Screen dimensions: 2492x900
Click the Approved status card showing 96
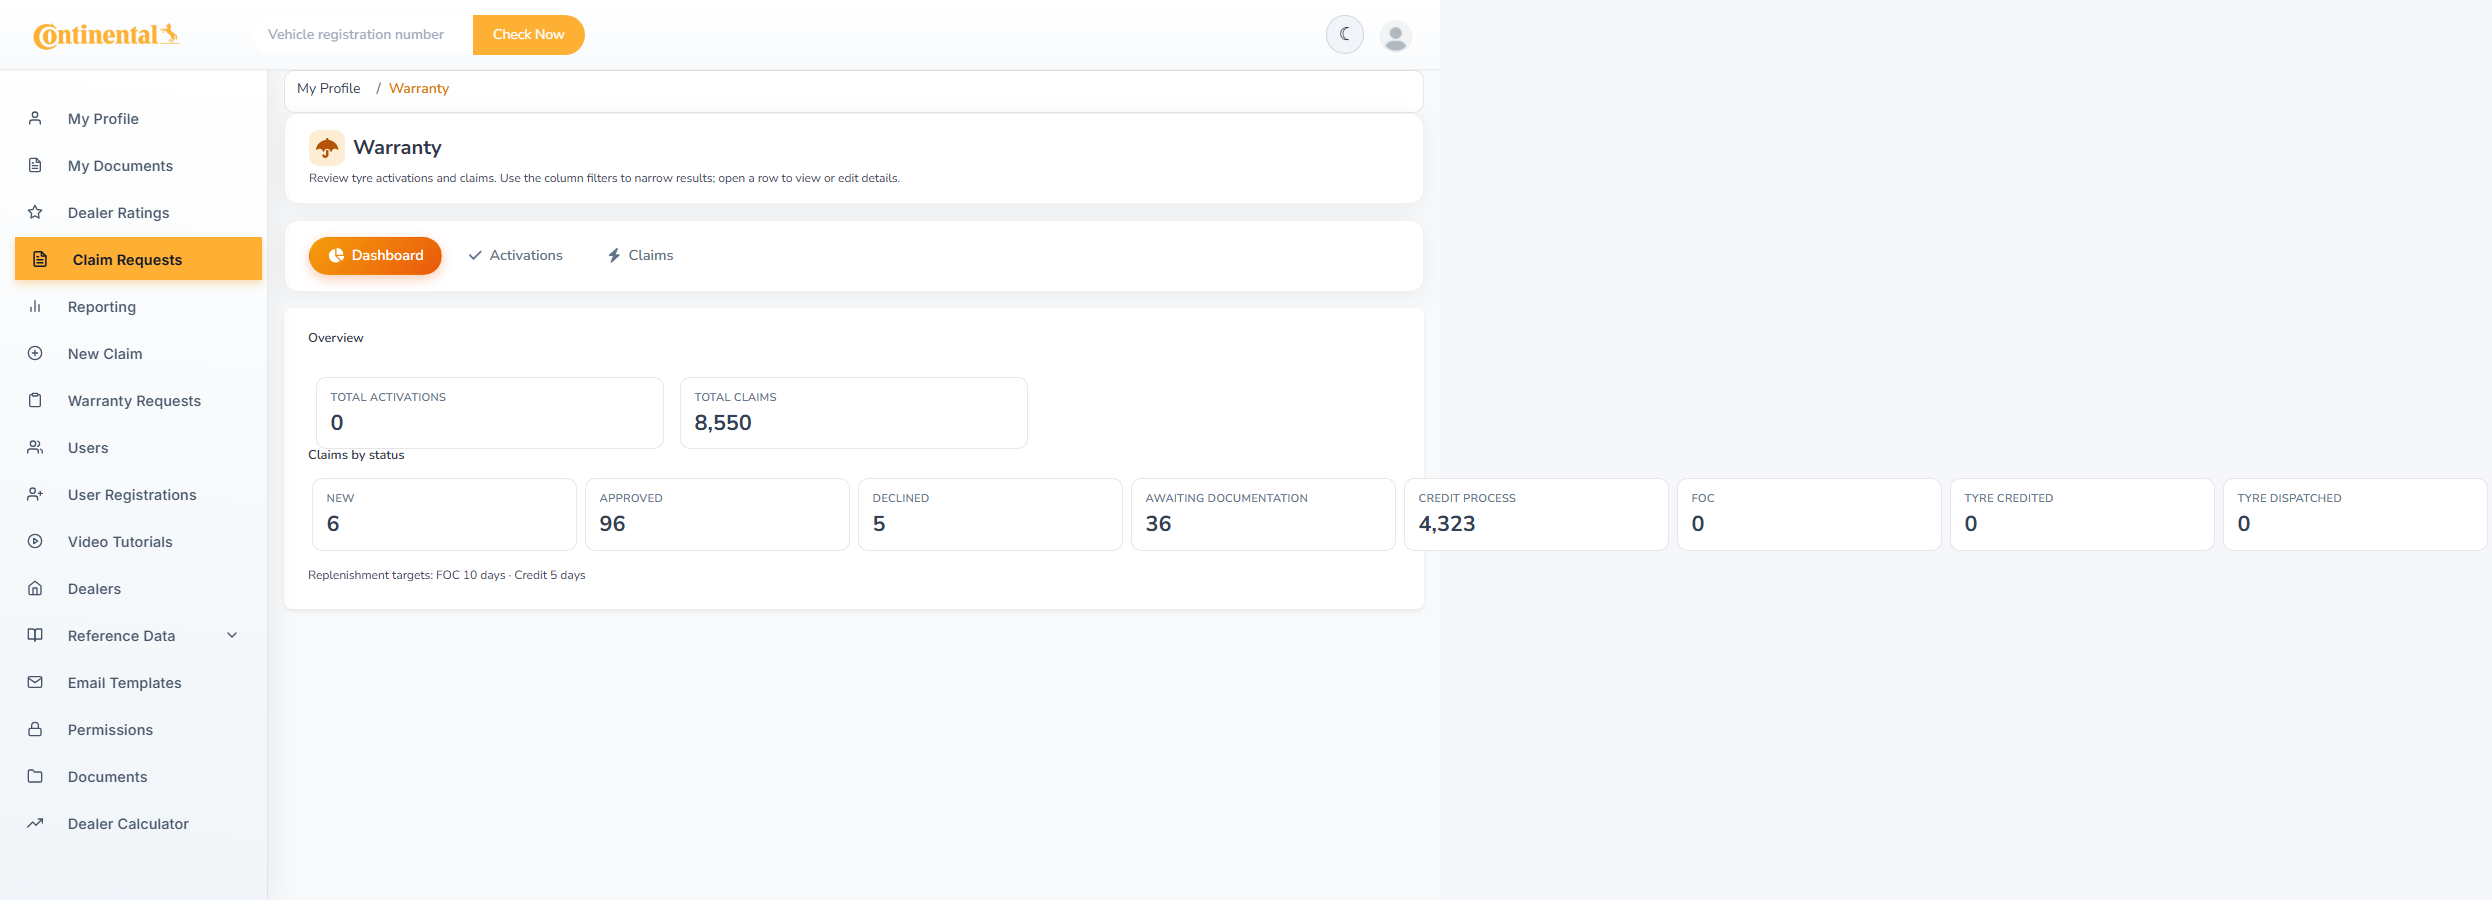[x=717, y=514]
